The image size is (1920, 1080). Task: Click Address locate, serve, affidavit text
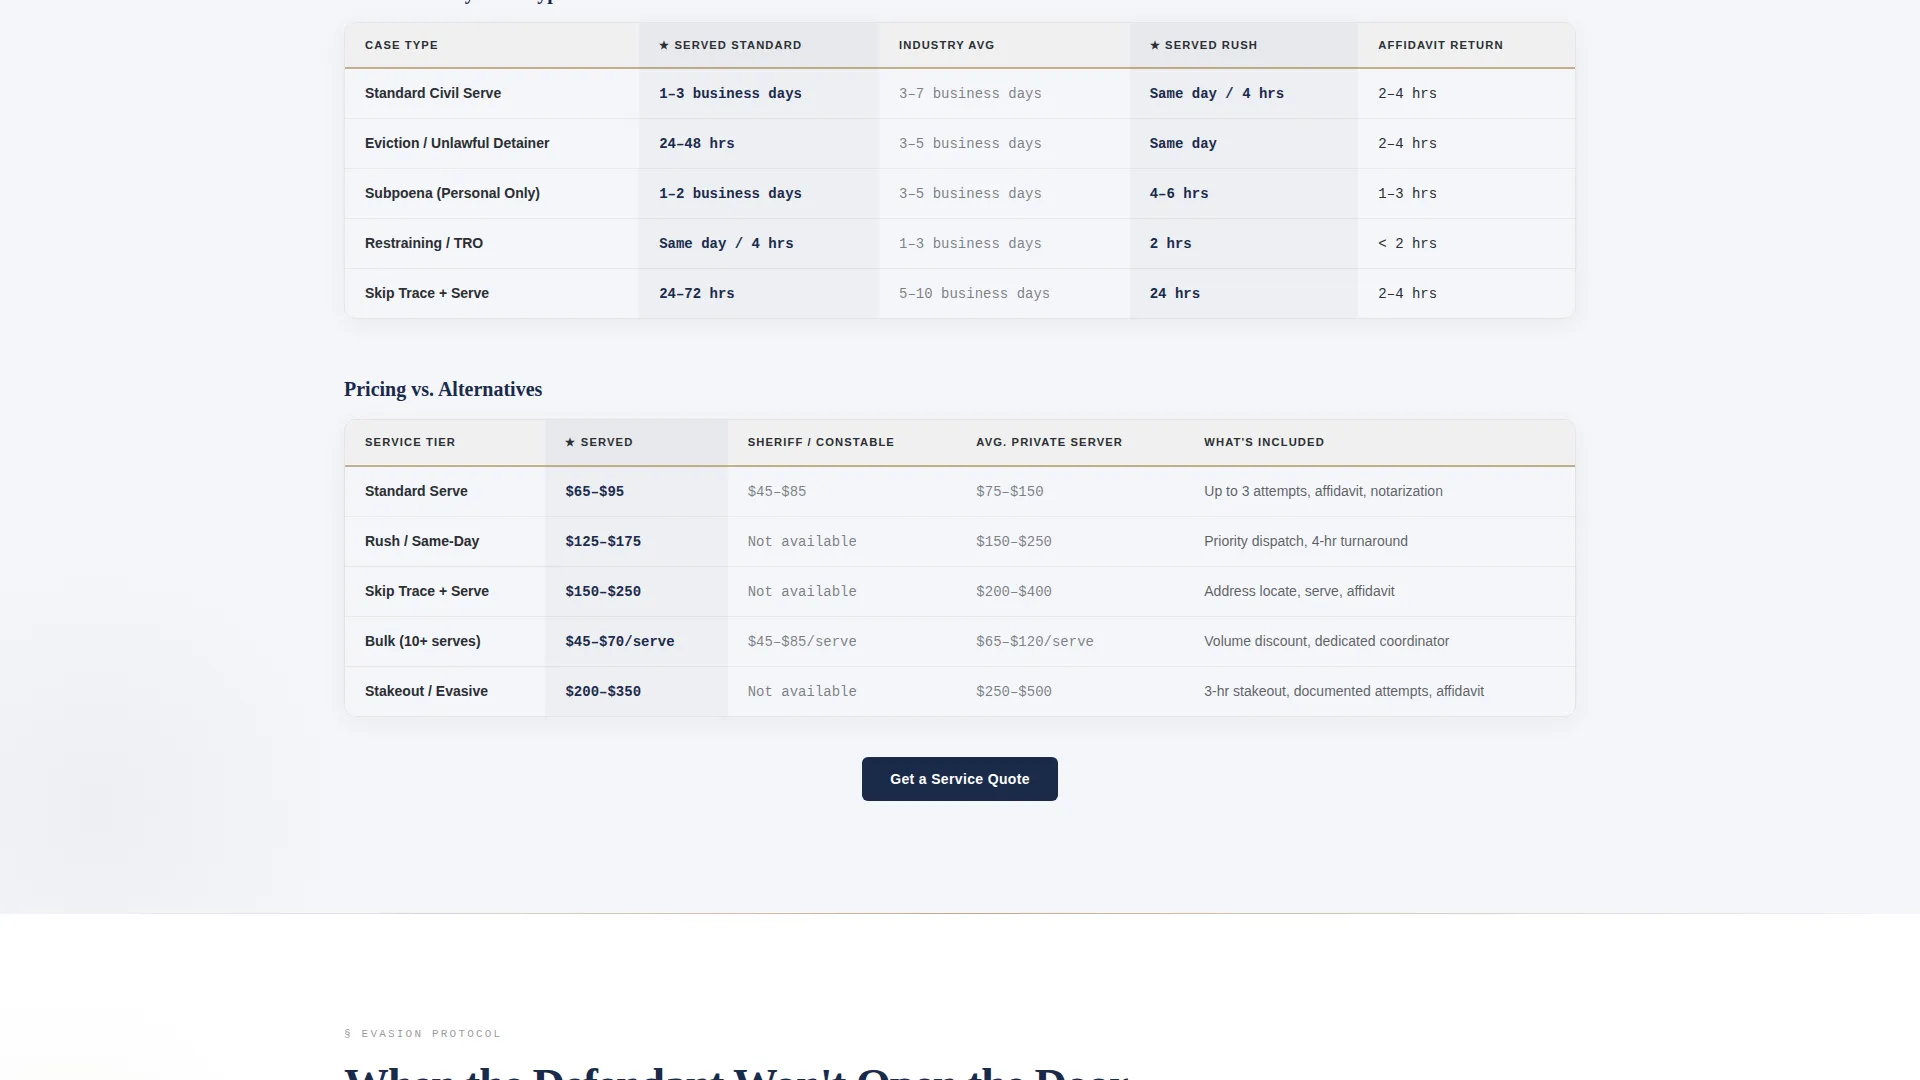(1299, 591)
